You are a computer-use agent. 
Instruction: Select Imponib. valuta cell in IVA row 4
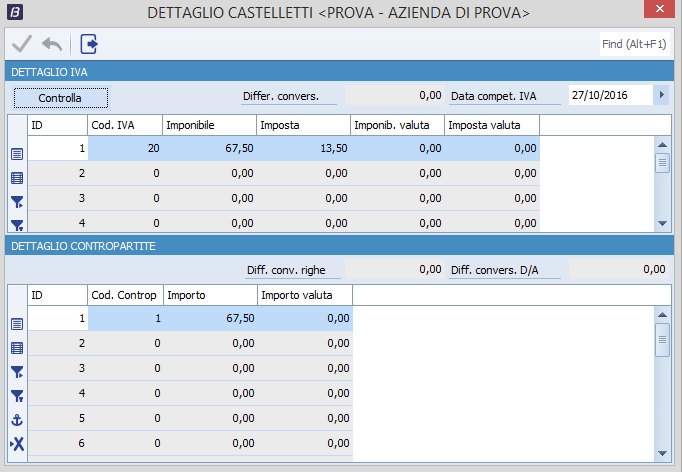tap(397, 222)
